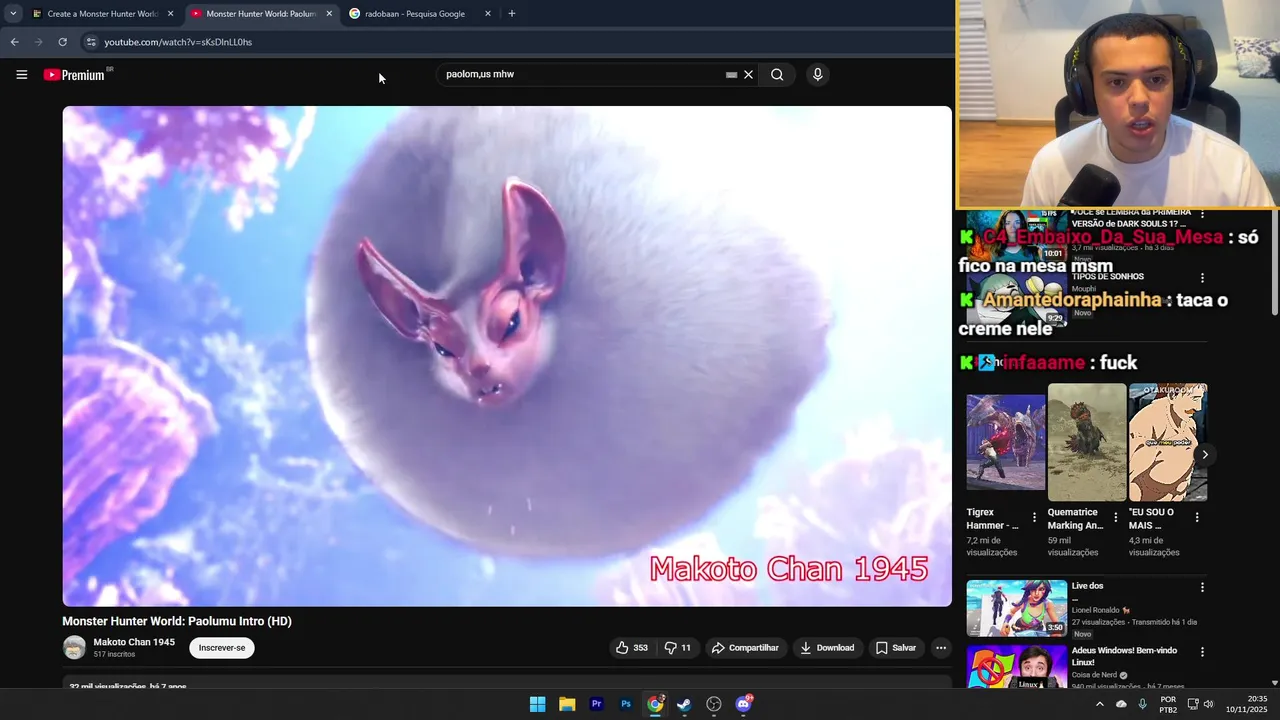1280x720 pixels.
Task: Open options menu for 'Adeus Windows!' video
Action: [x=1202, y=652]
